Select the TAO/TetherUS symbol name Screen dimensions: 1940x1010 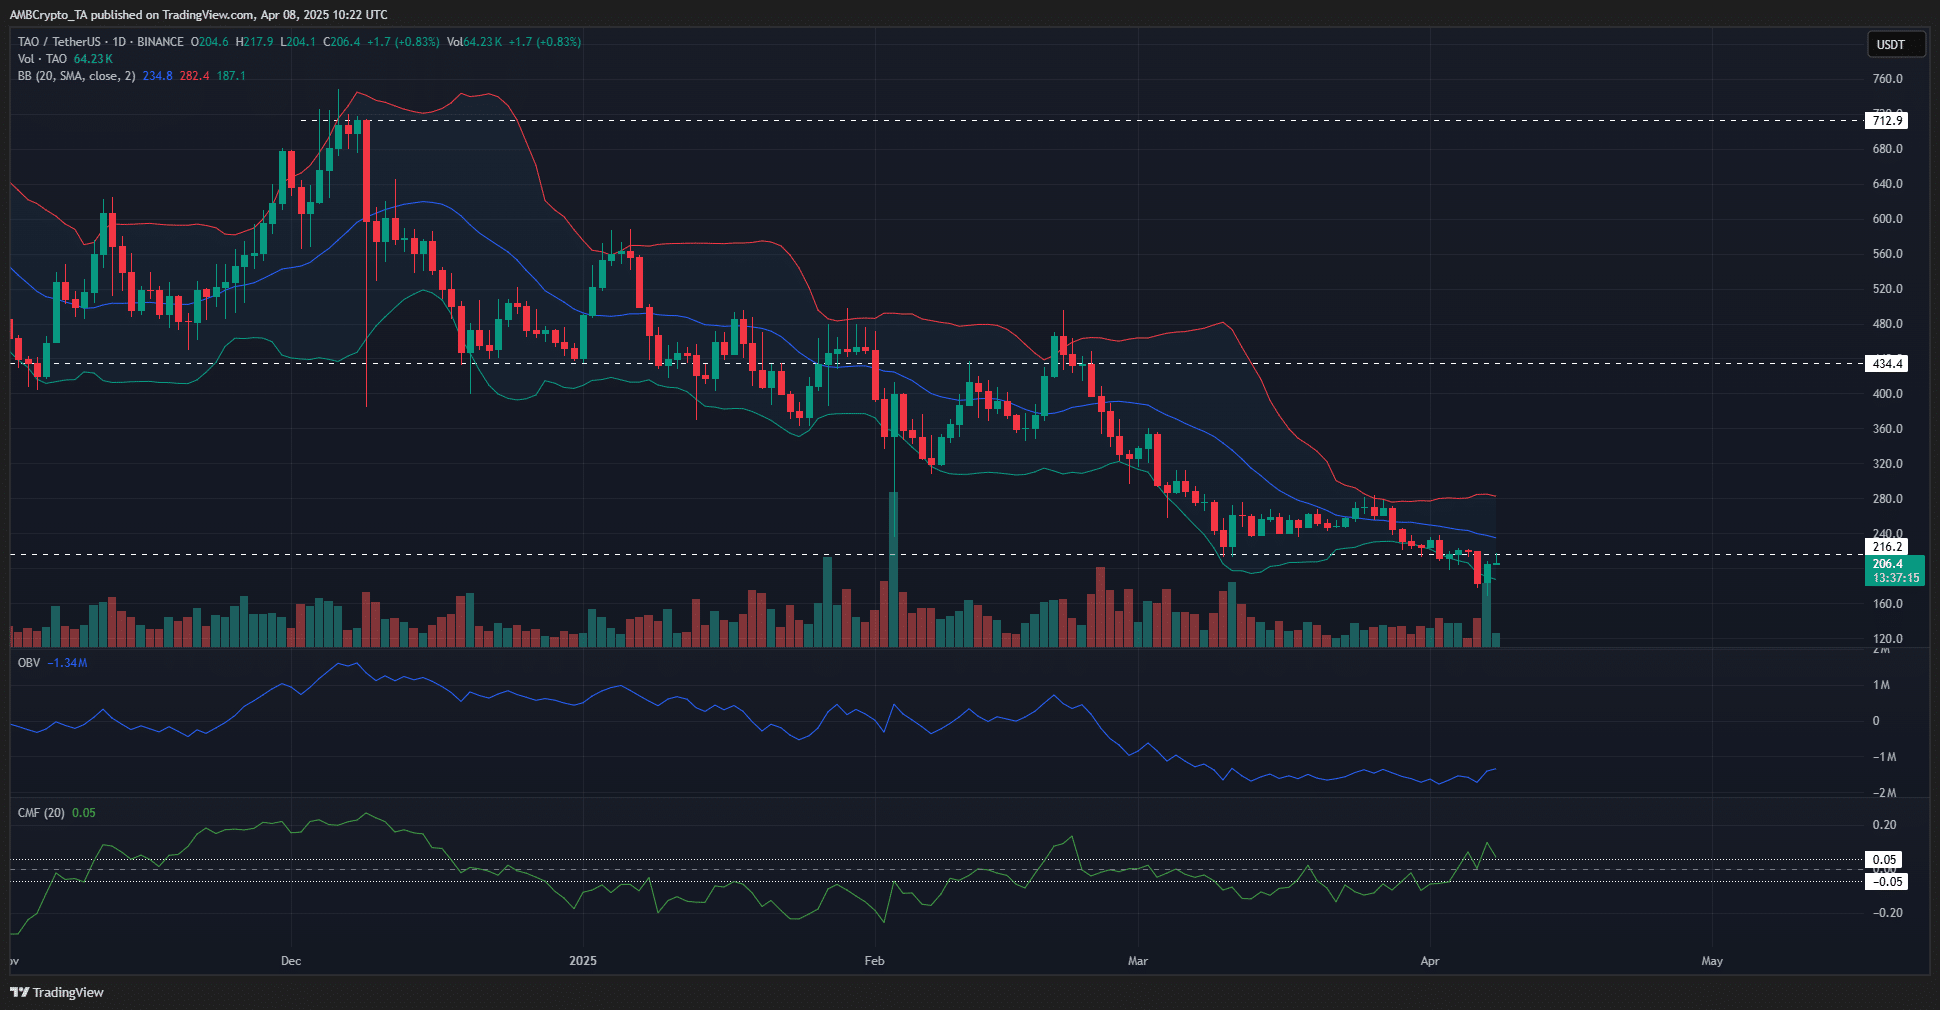point(60,43)
